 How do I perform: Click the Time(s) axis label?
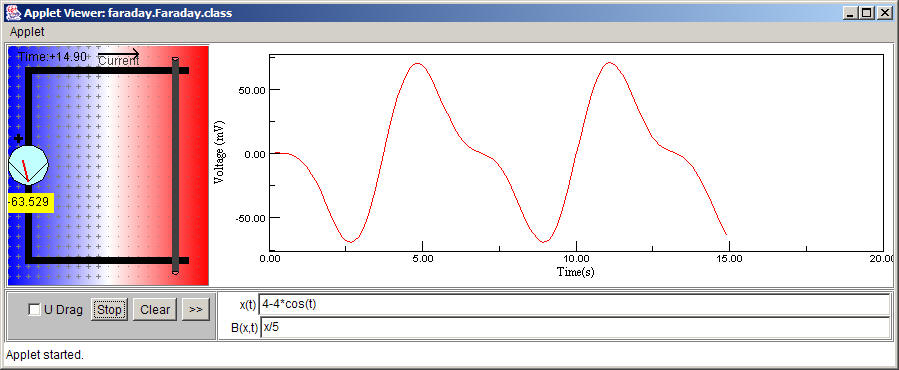(576, 271)
